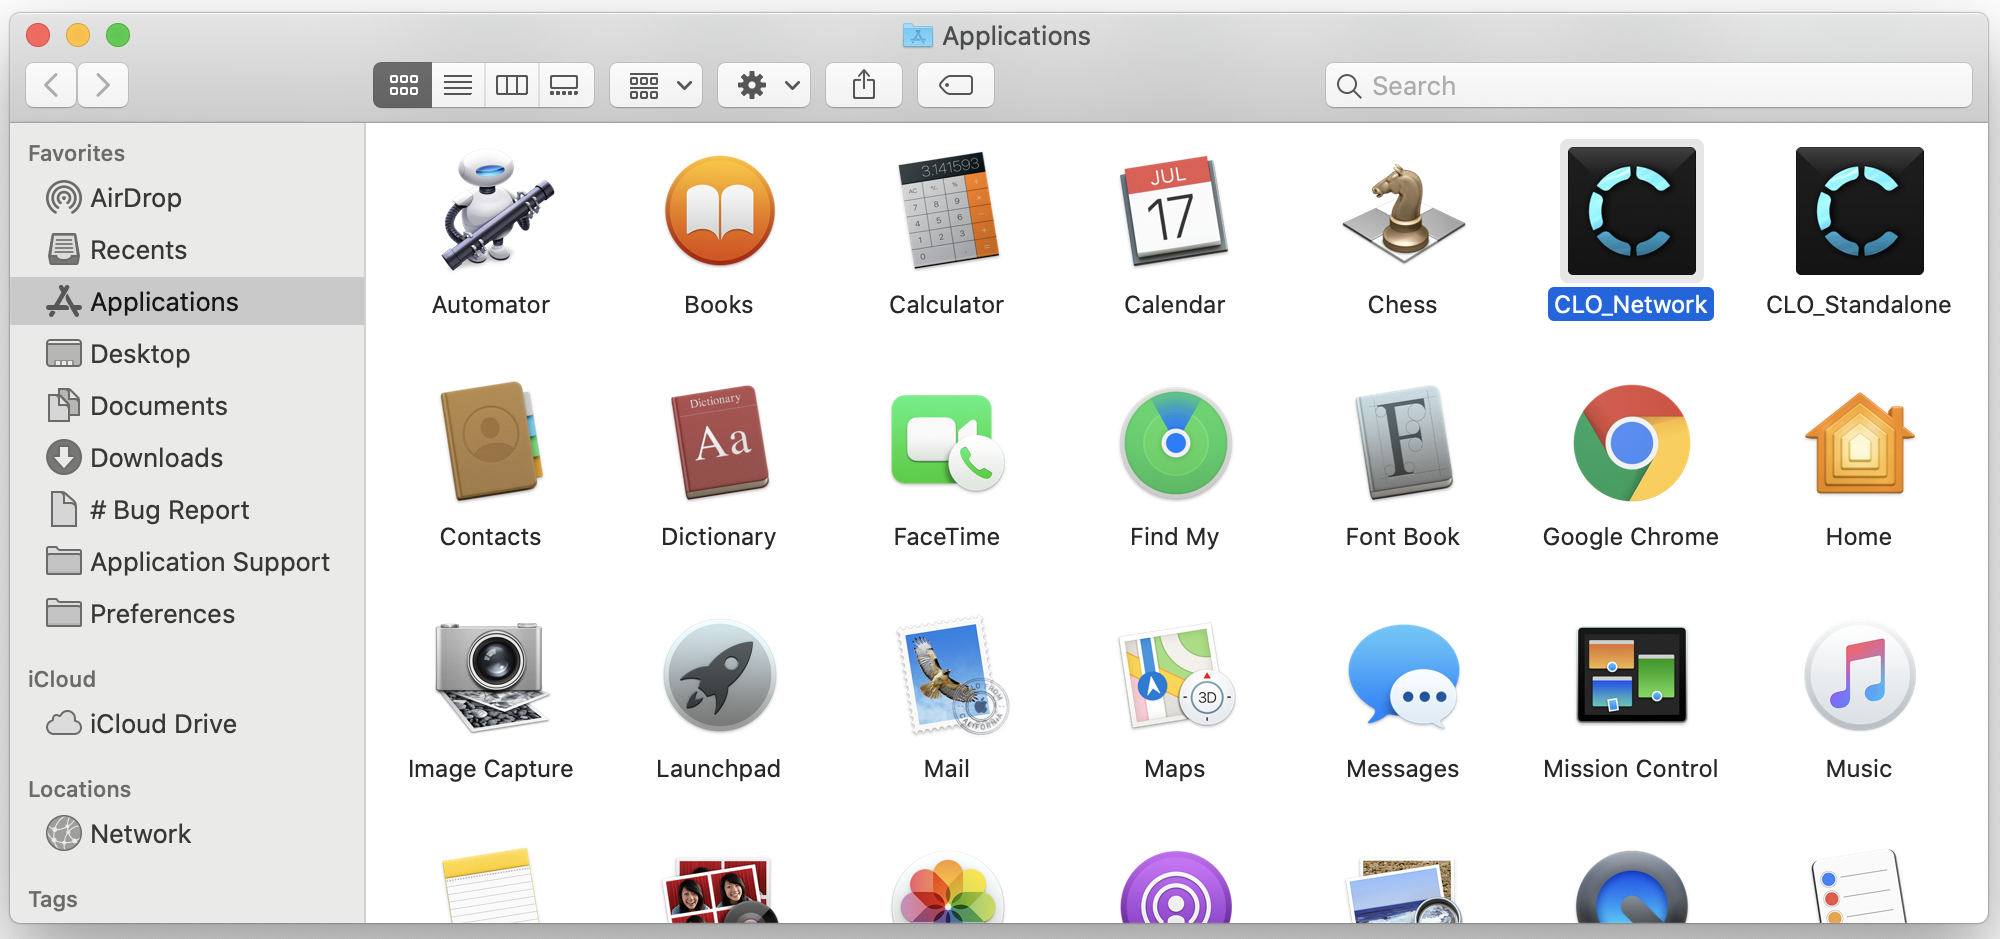
Task: Select the Dictionary app icon
Action: coord(719,442)
